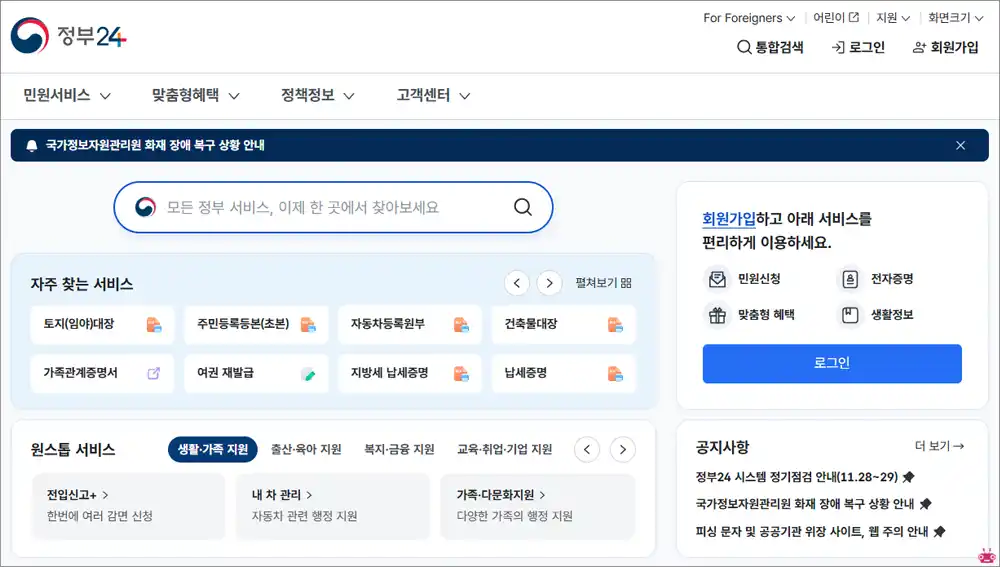Click the notice bell icon in banner

(x=32, y=145)
